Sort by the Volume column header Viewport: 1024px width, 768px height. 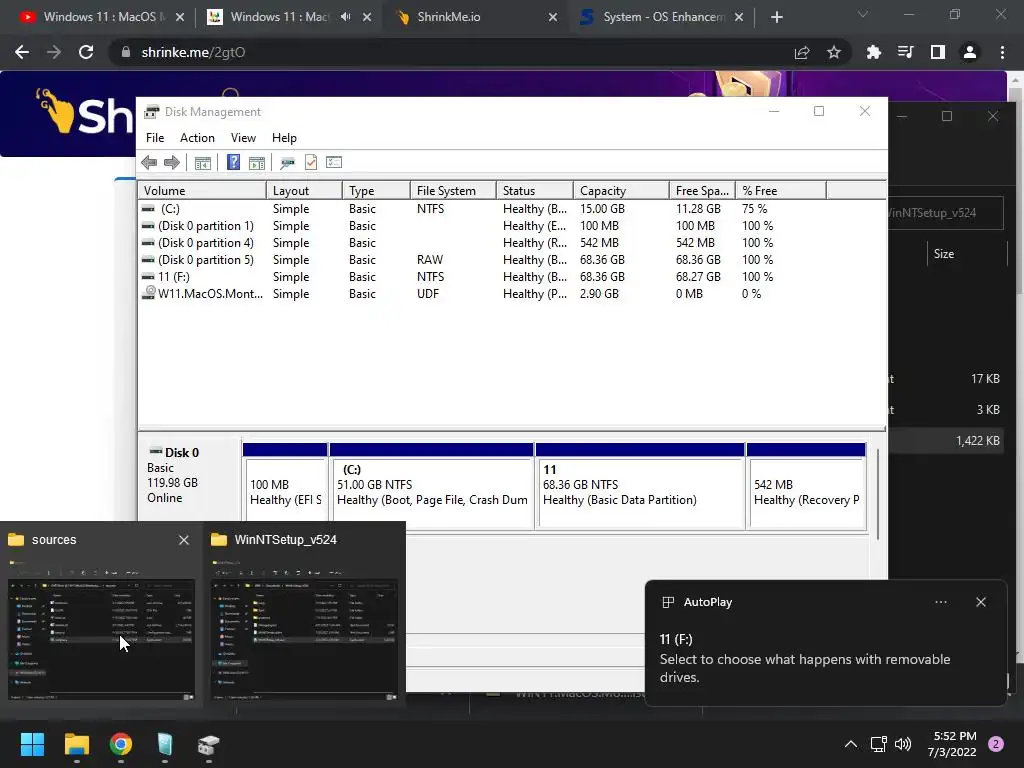point(202,191)
